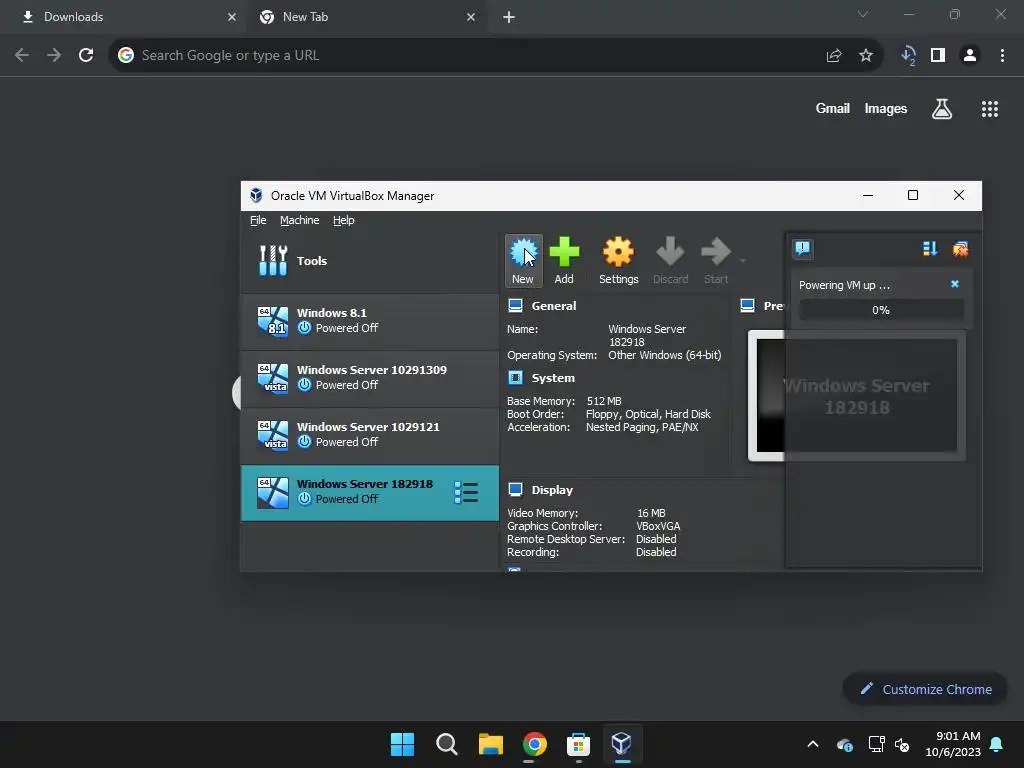Toggle the Chrome side panel
Viewport: 1024px width, 768px height.
938,56
